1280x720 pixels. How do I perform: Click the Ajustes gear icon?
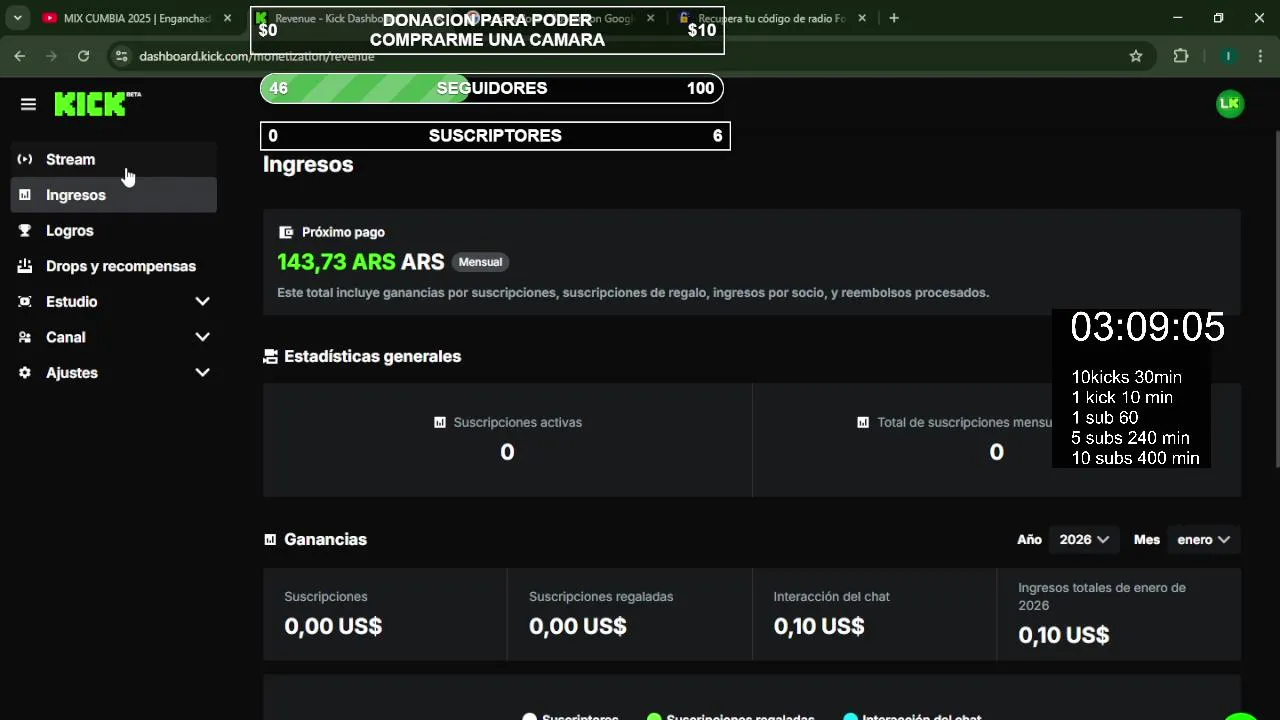tap(25, 372)
